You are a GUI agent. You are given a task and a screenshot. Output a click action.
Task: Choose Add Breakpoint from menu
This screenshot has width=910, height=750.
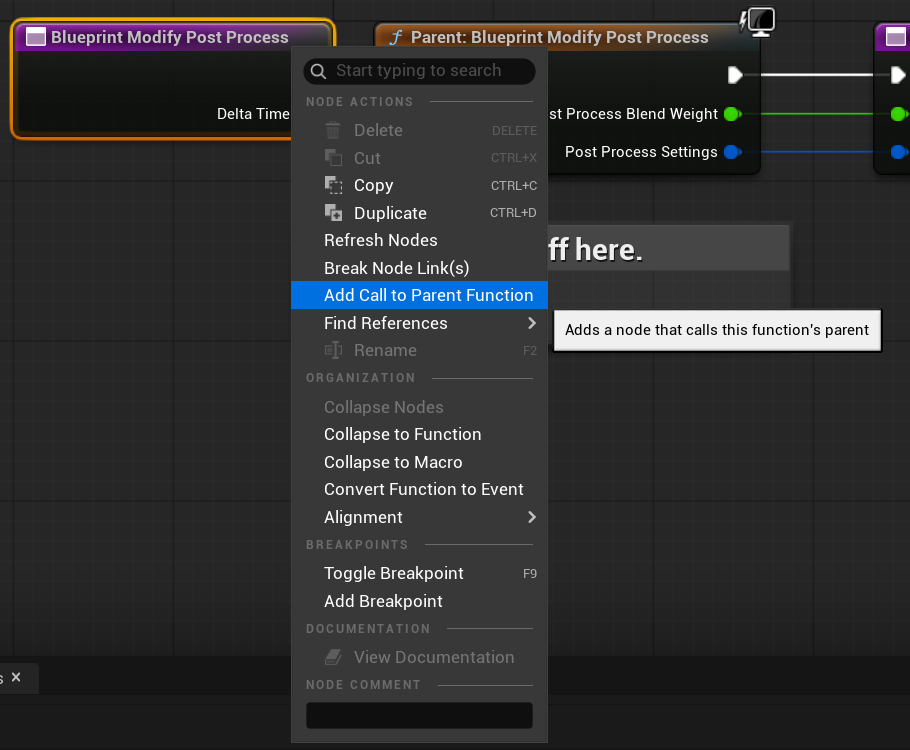(383, 601)
